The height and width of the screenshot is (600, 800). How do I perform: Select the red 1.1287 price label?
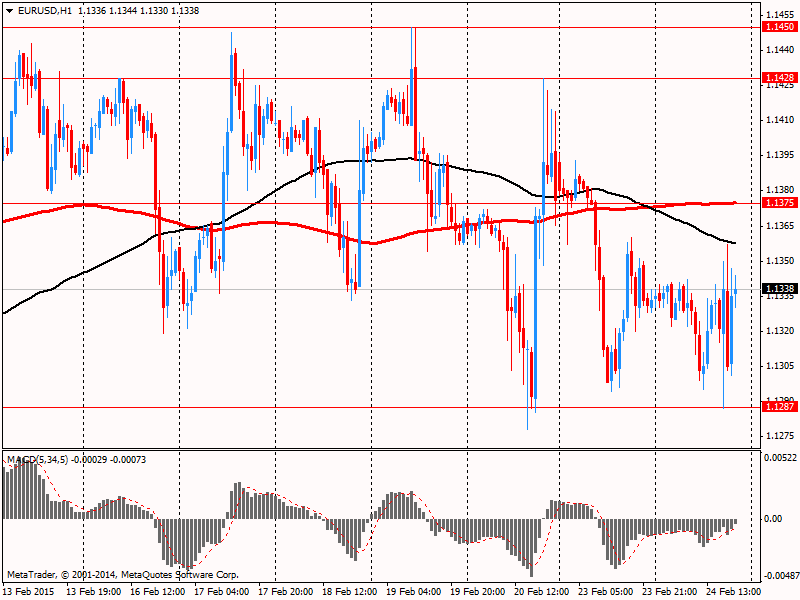778,407
